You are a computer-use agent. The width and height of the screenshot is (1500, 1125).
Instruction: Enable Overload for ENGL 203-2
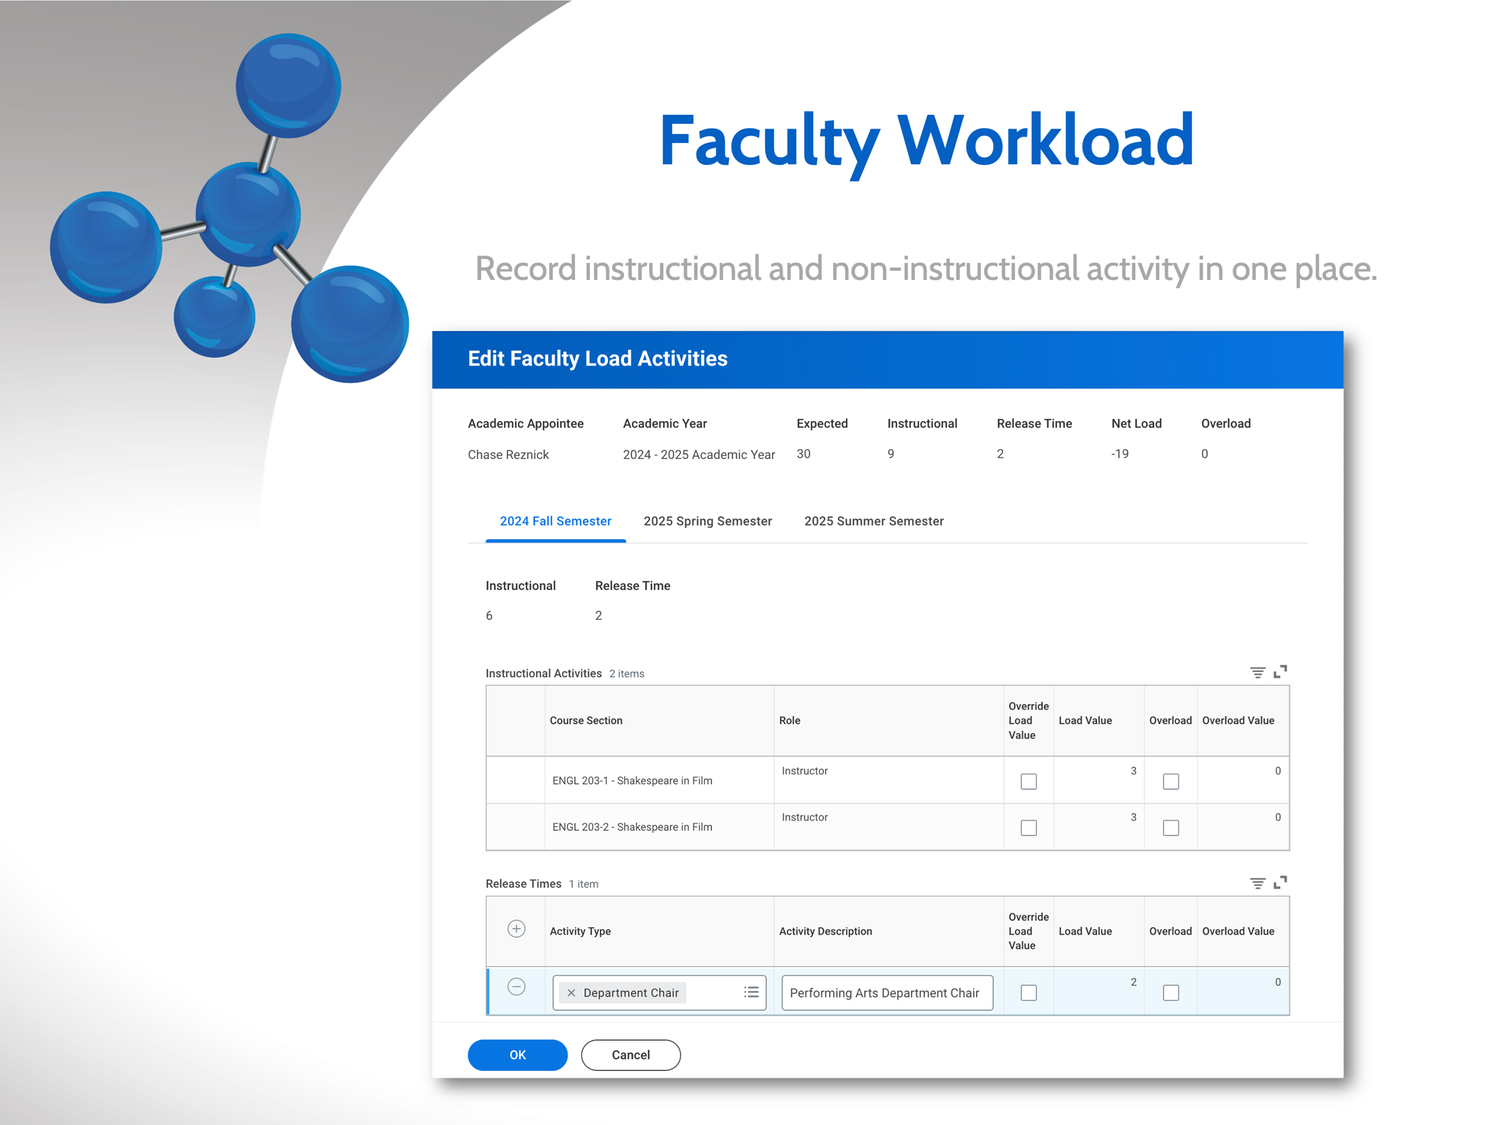pyautogui.click(x=1170, y=828)
